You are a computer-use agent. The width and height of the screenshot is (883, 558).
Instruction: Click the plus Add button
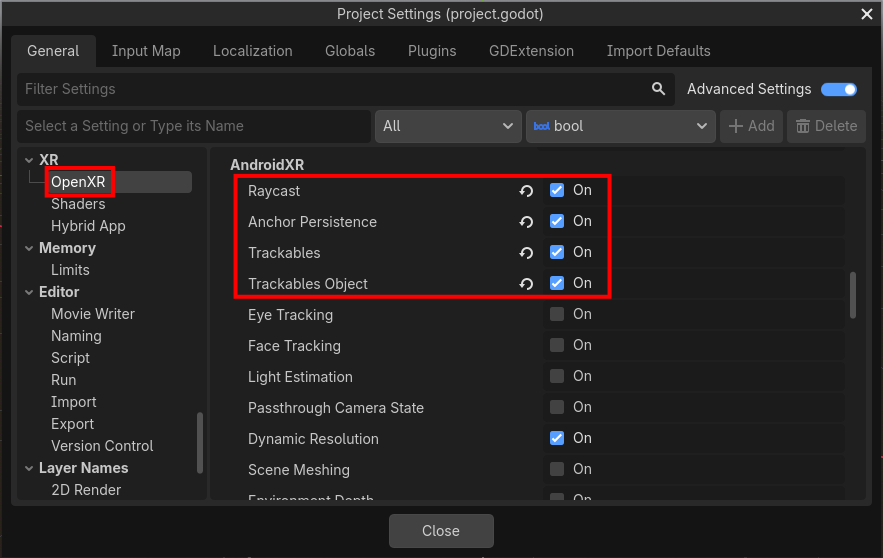coord(751,126)
